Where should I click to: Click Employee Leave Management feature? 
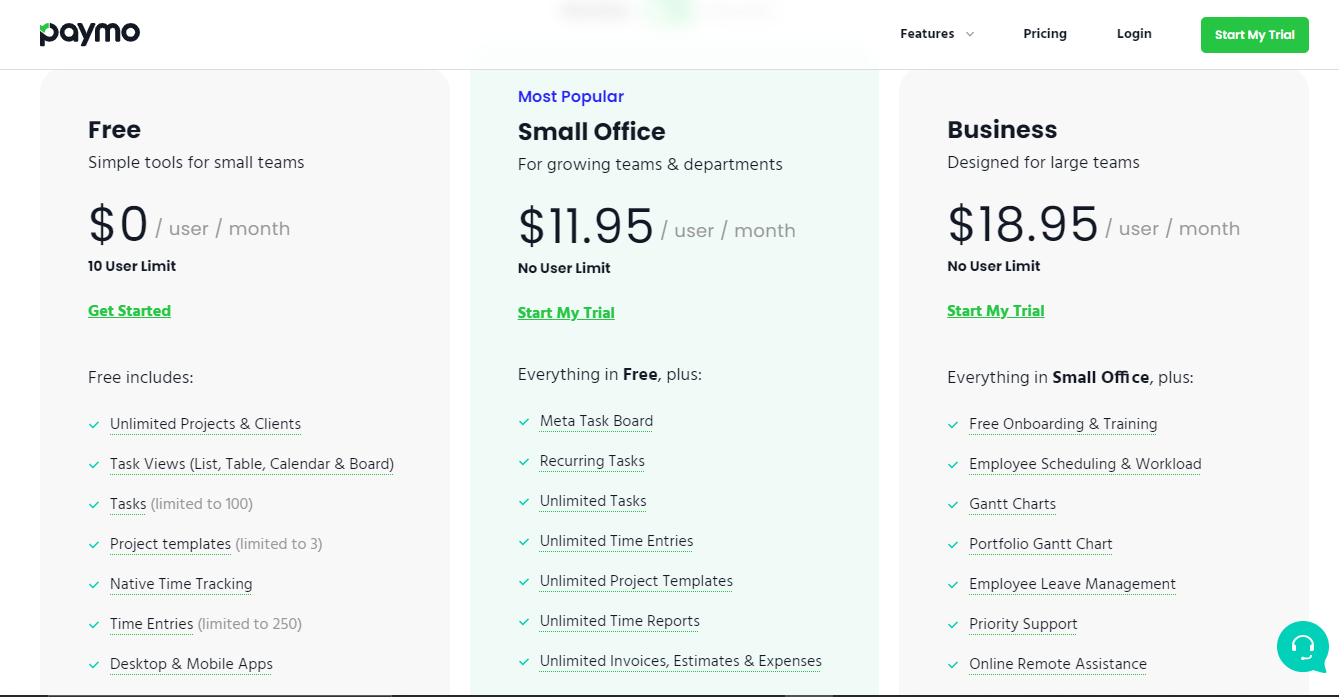1072,584
